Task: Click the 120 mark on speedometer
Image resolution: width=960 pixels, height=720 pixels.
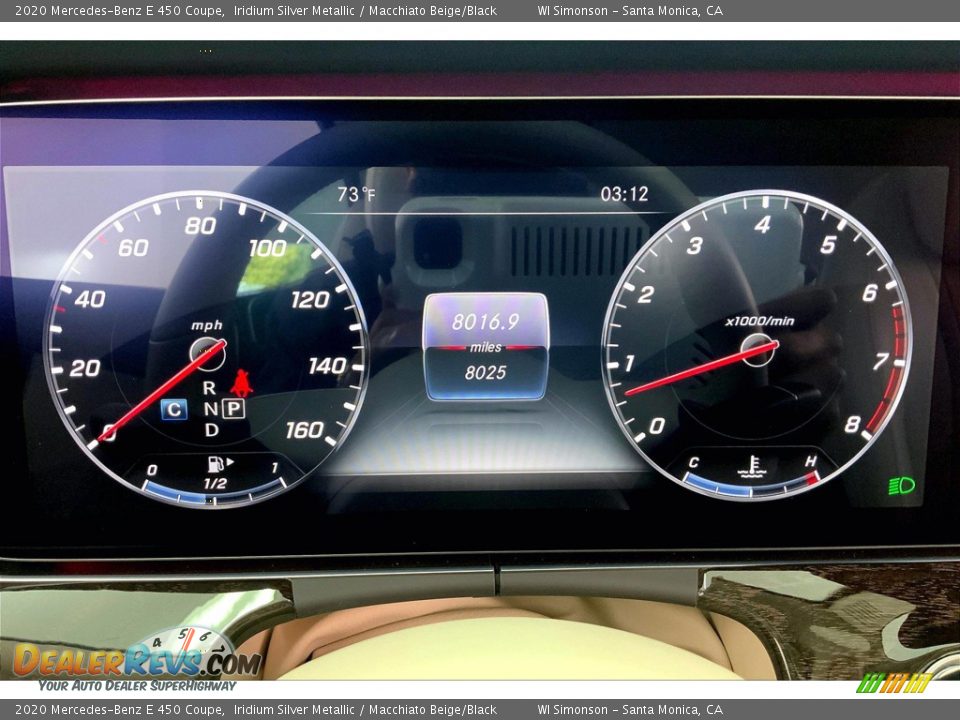Action: pos(310,299)
